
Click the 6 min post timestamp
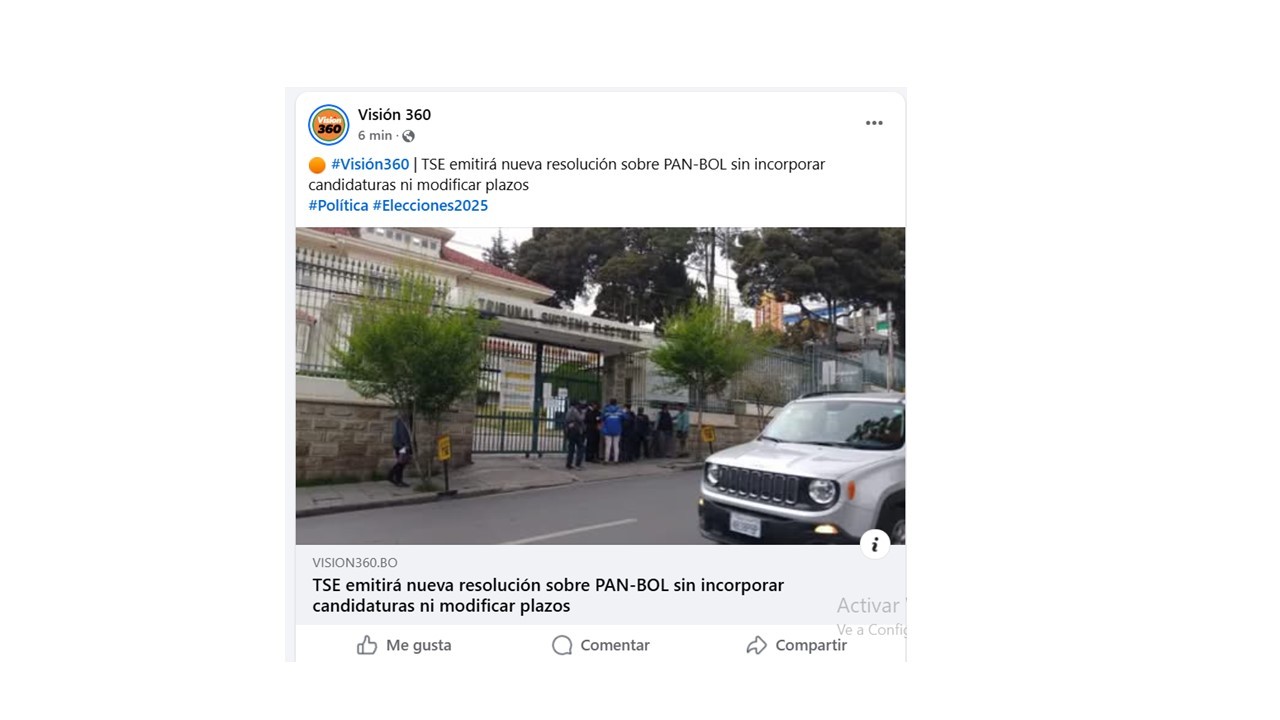coord(375,136)
